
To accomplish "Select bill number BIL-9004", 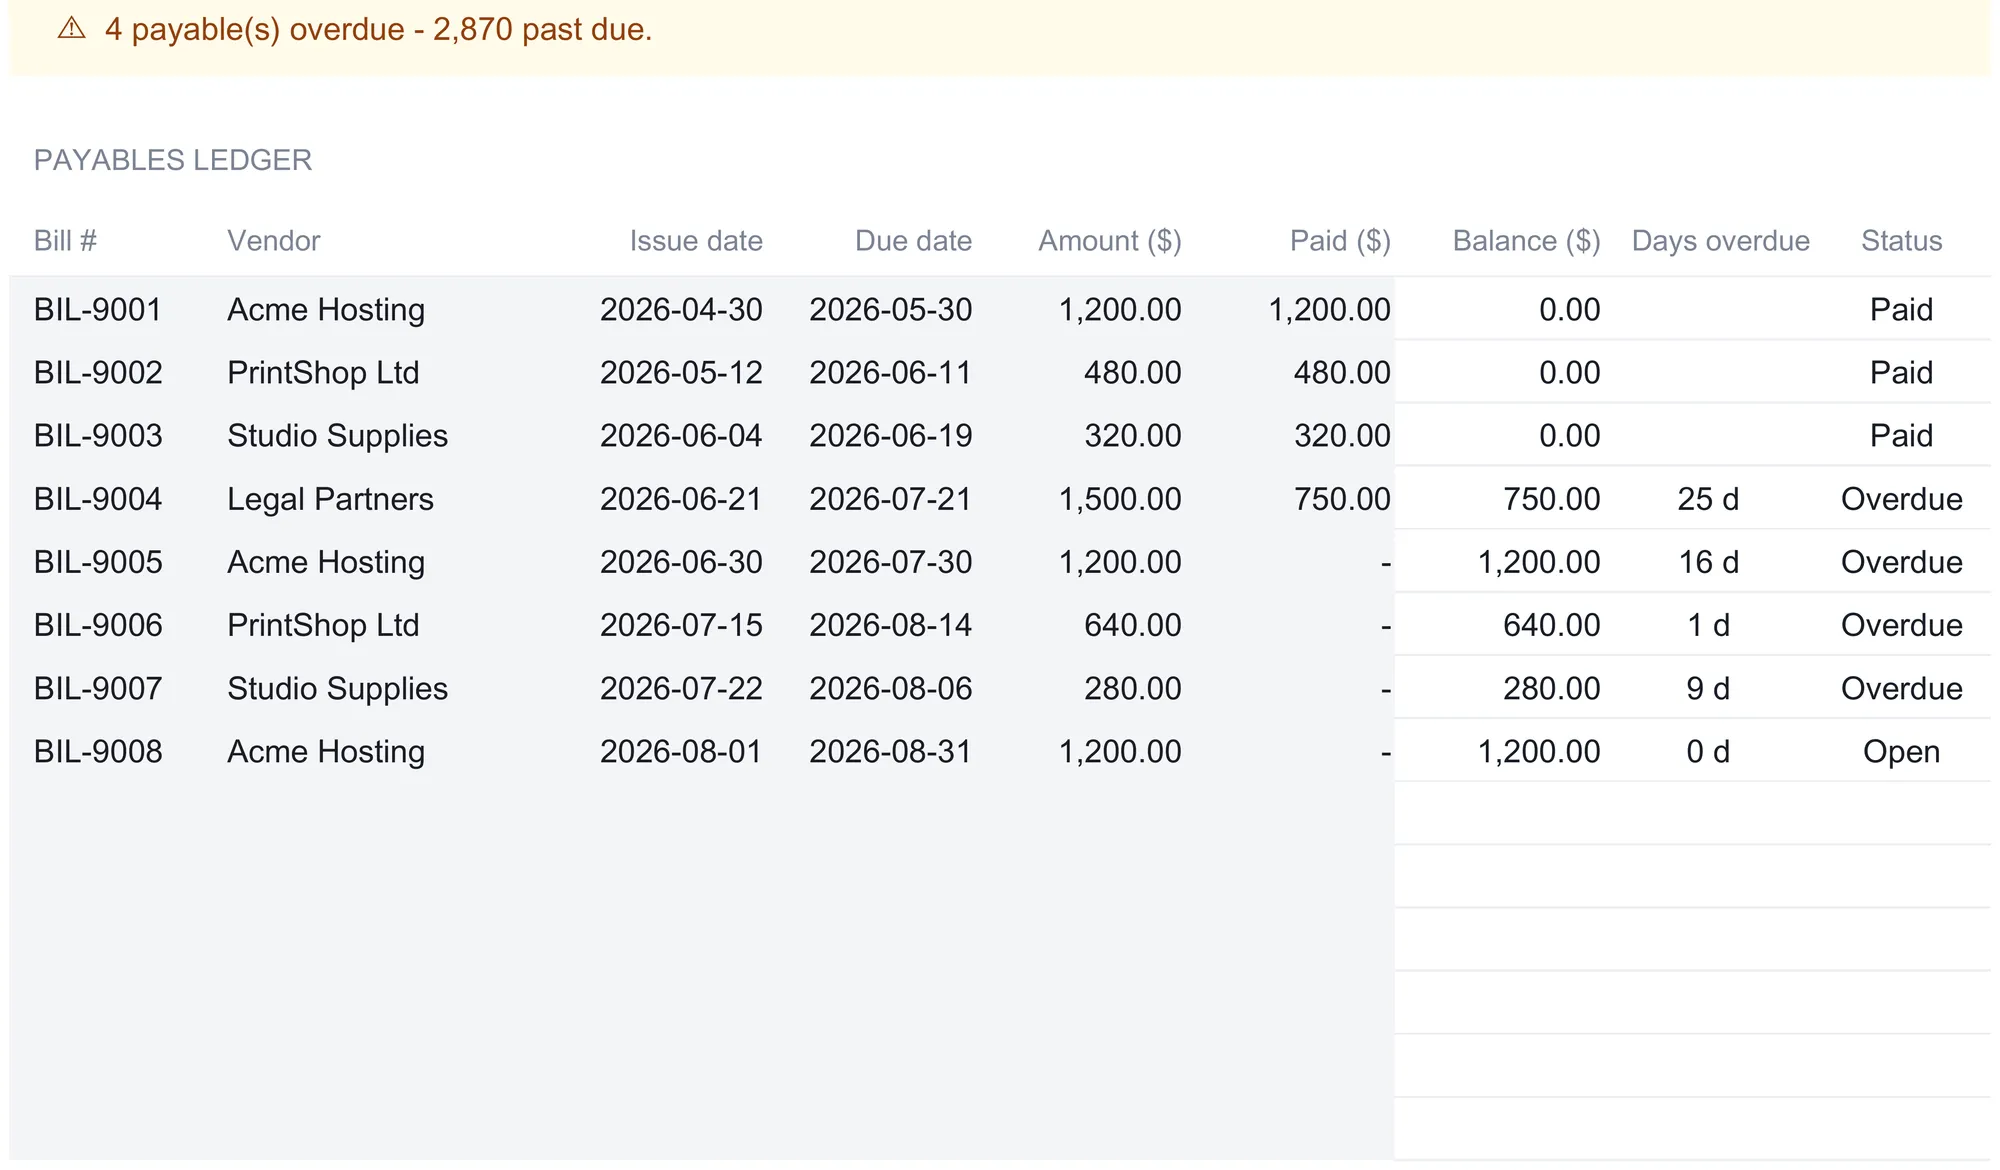I will point(98,499).
